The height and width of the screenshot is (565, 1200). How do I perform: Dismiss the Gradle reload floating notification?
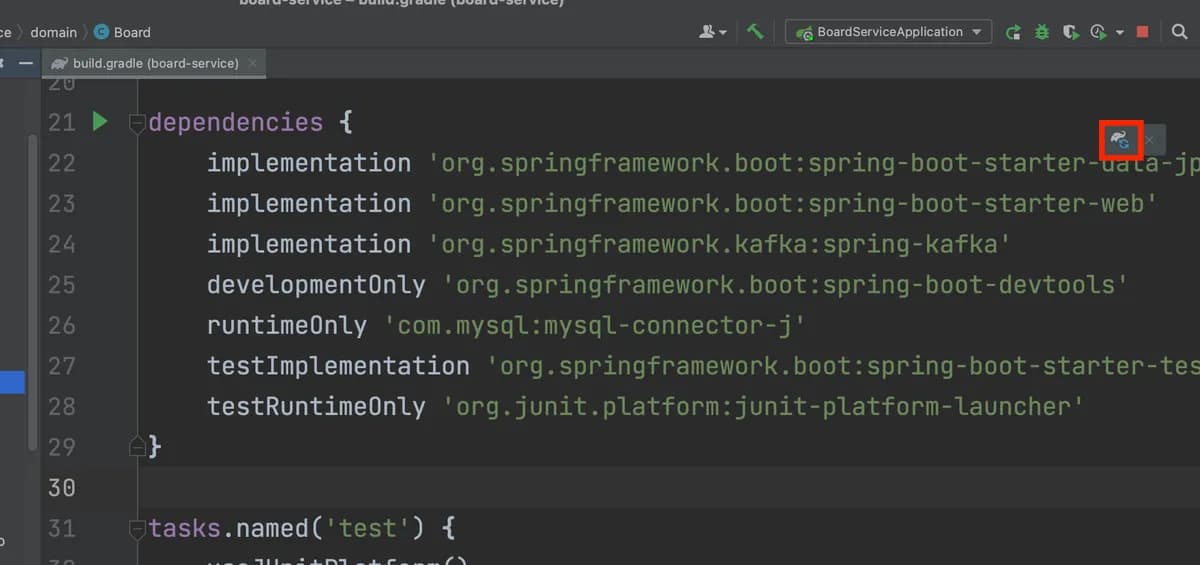[1150, 140]
